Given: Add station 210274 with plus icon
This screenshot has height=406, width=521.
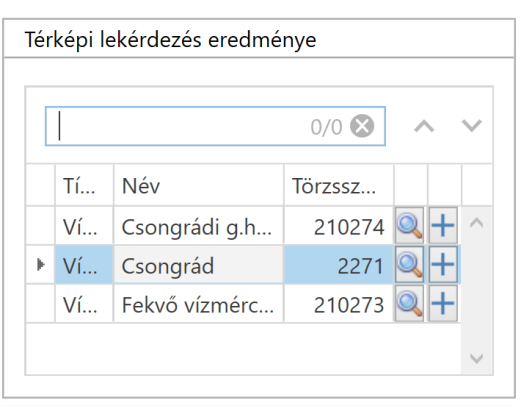Looking at the screenshot, I should (x=443, y=226).
